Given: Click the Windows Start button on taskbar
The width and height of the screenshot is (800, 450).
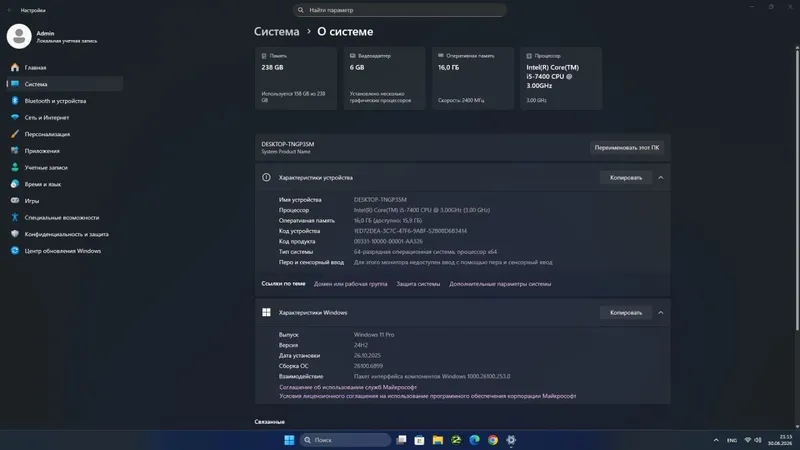Looking at the screenshot, I should (289, 440).
